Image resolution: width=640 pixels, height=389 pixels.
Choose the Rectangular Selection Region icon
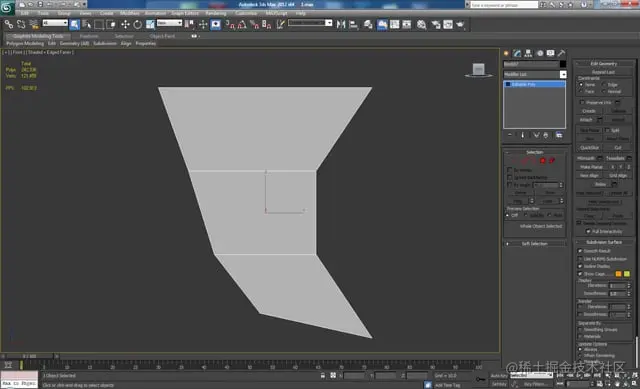tap(99, 24)
